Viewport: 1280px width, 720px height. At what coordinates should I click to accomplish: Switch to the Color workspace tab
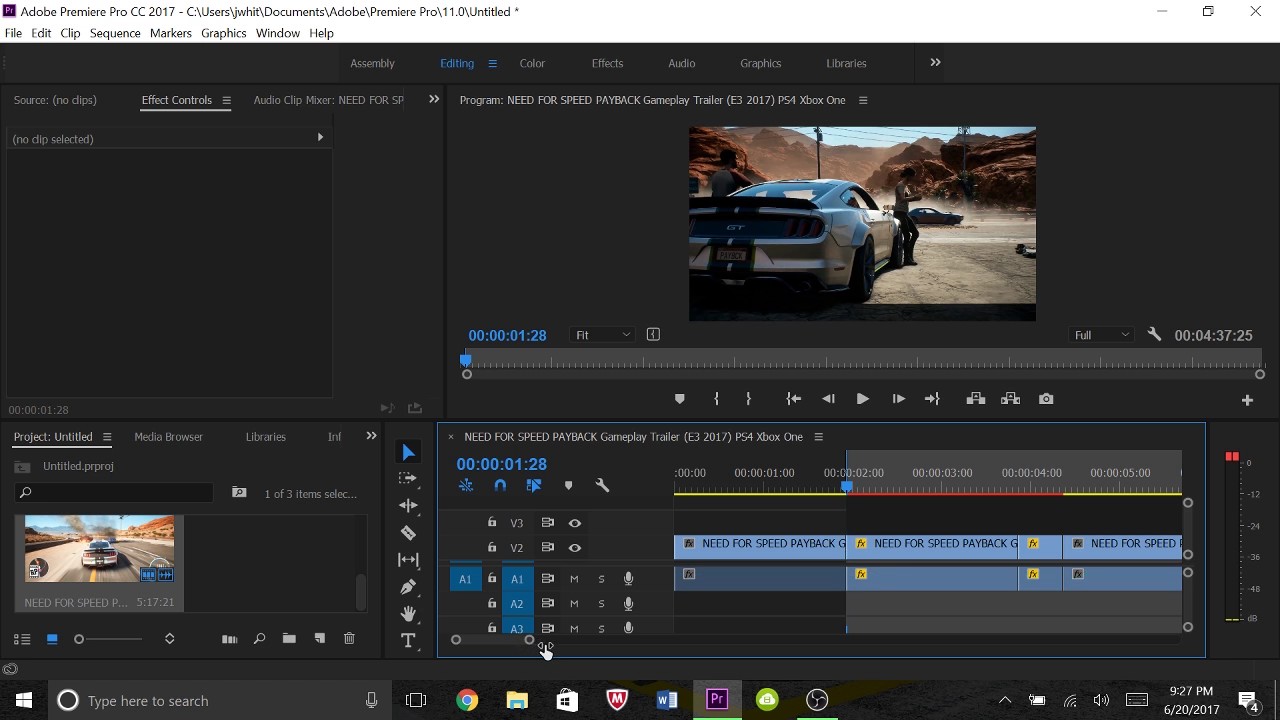(x=532, y=63)
